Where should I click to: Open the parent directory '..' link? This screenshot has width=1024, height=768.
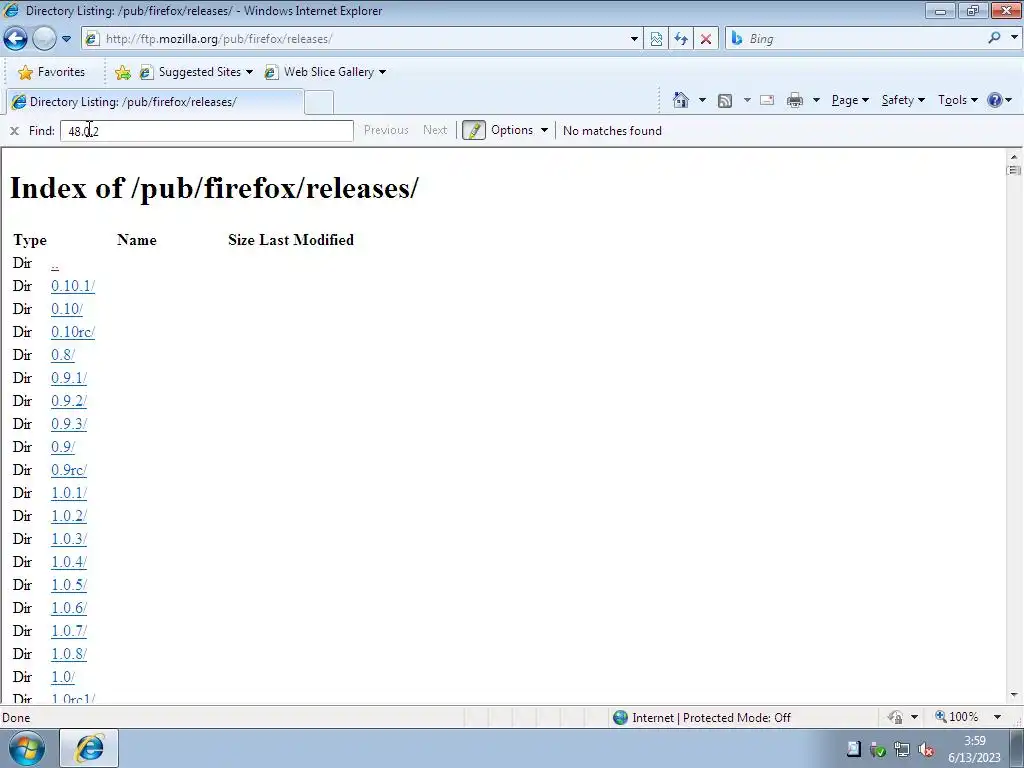point(55,264)
